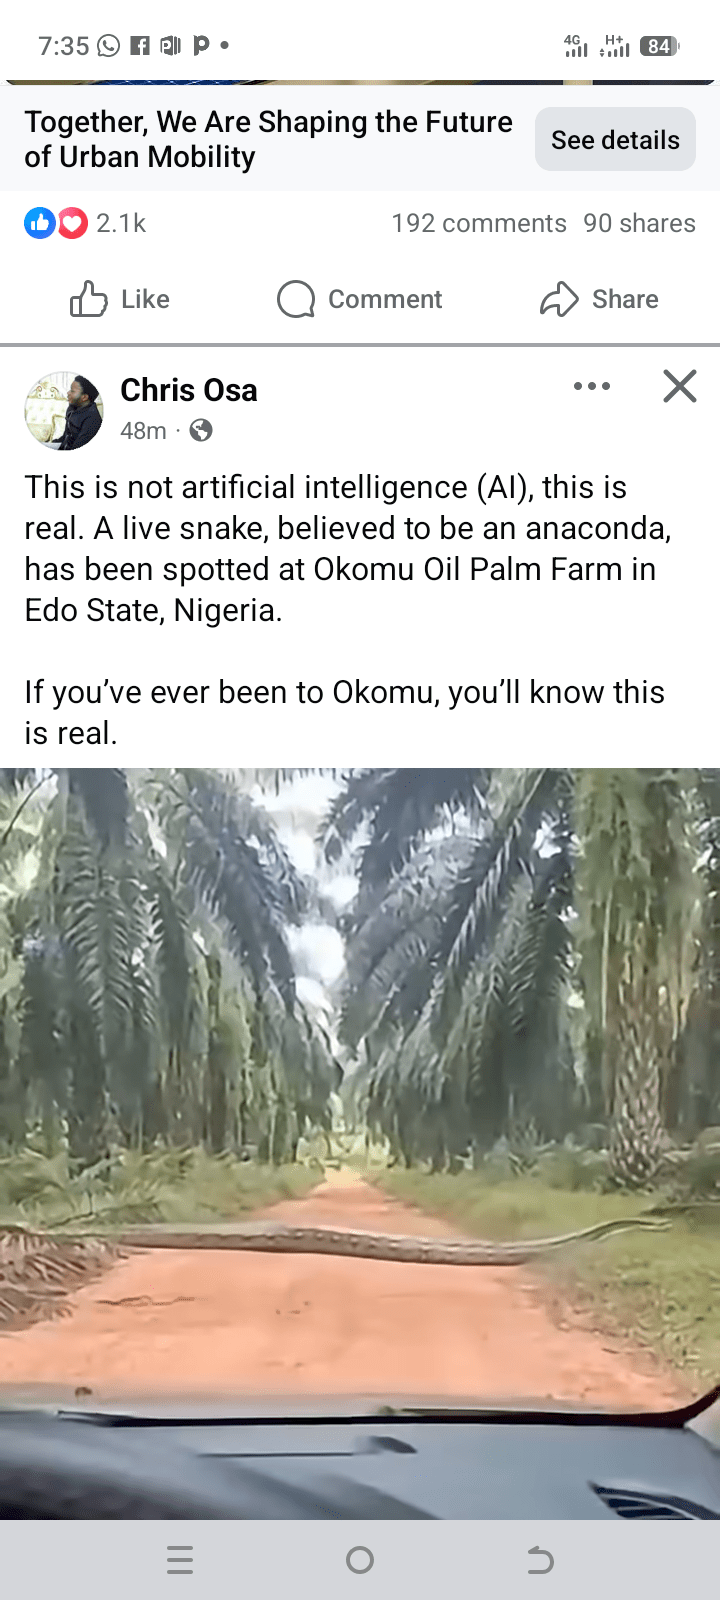This screenshot has height=1600, width=720.
Task: Open the 2.1k reactions count
Action: (x=121, y=223)
